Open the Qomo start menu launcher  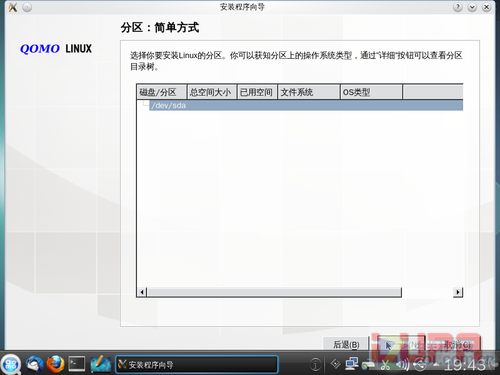(x=11, y=364)
